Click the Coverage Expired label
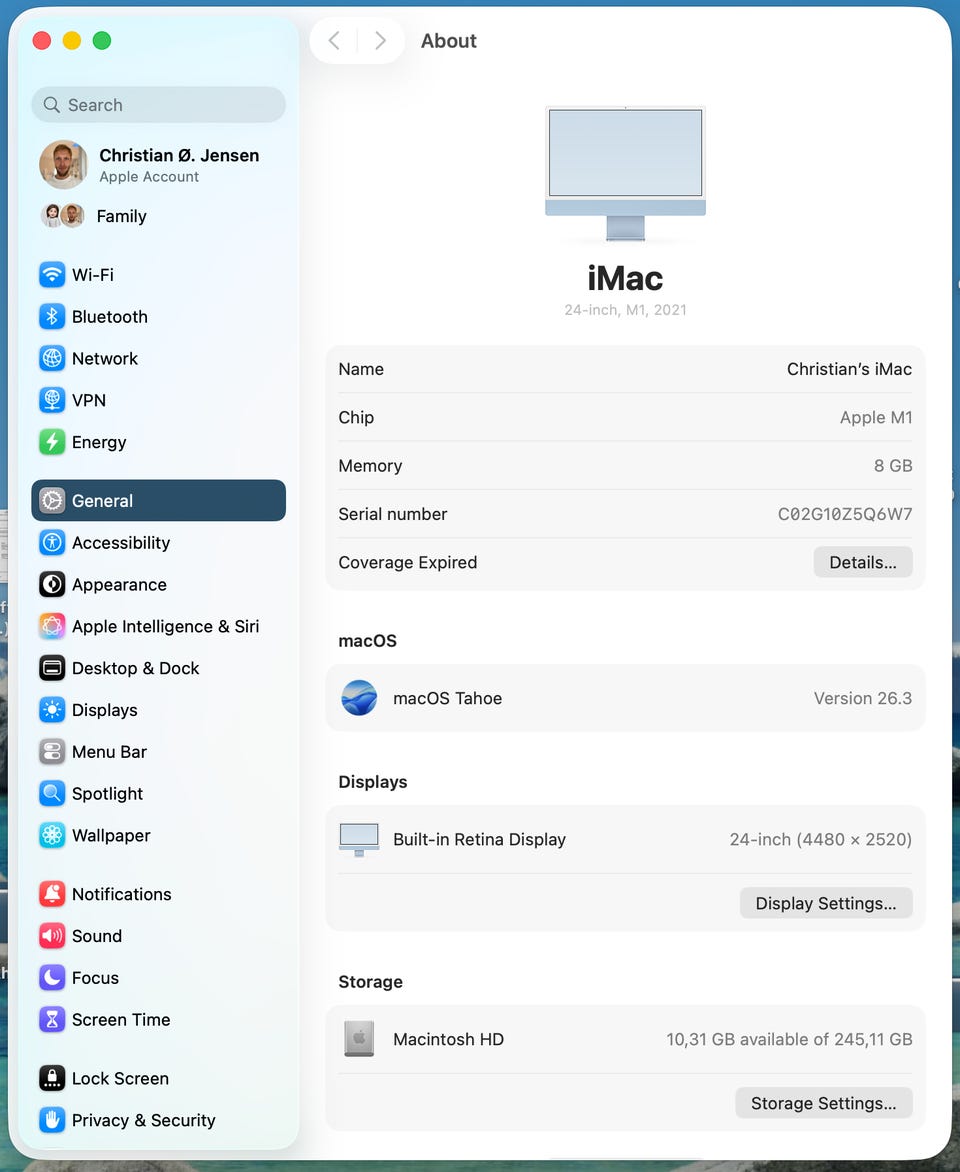Image resolution: width=960 pixels, height=1172 pixels. pyautogui.click(x=407, y=562)
